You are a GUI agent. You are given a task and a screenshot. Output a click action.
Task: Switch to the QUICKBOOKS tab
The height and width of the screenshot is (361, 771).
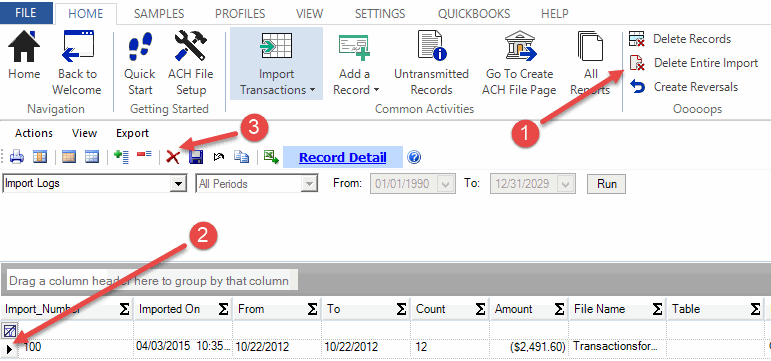474,14
